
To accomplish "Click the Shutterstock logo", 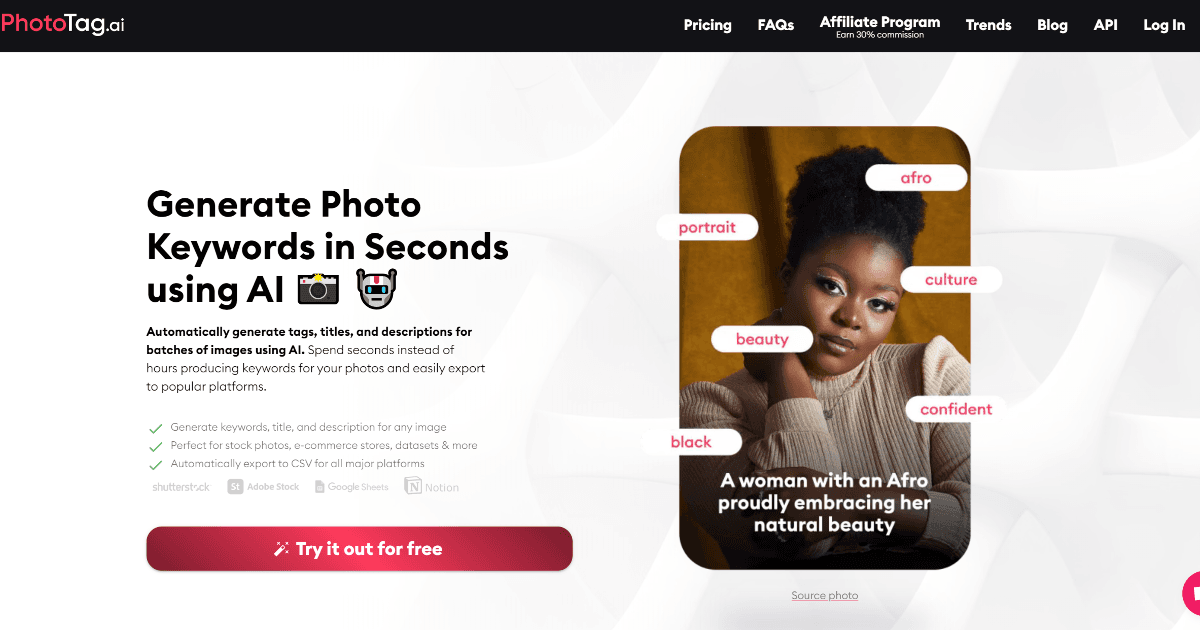I will 181,487.
